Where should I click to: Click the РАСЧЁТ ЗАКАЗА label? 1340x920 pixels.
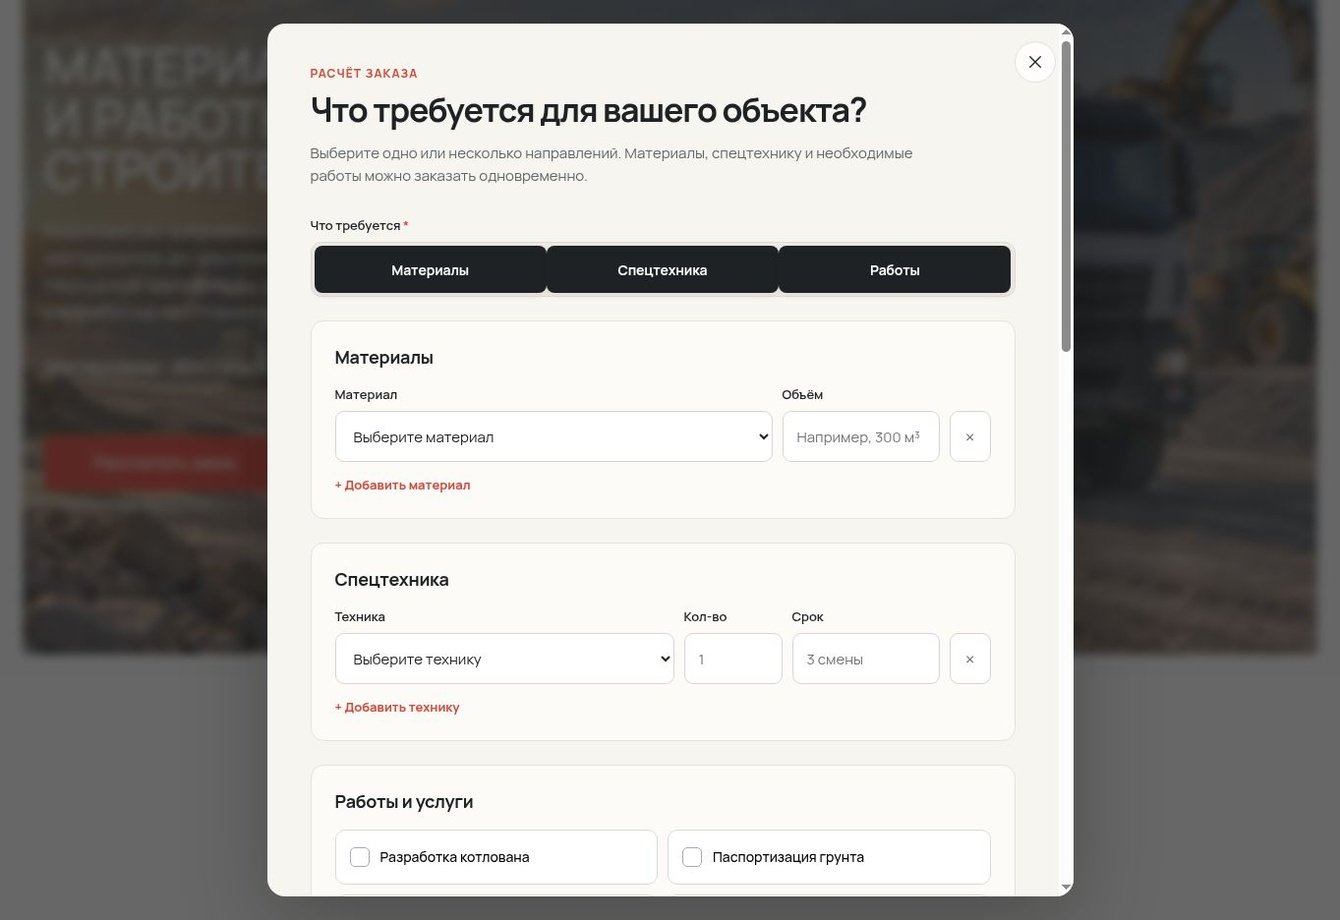point(364,73)
